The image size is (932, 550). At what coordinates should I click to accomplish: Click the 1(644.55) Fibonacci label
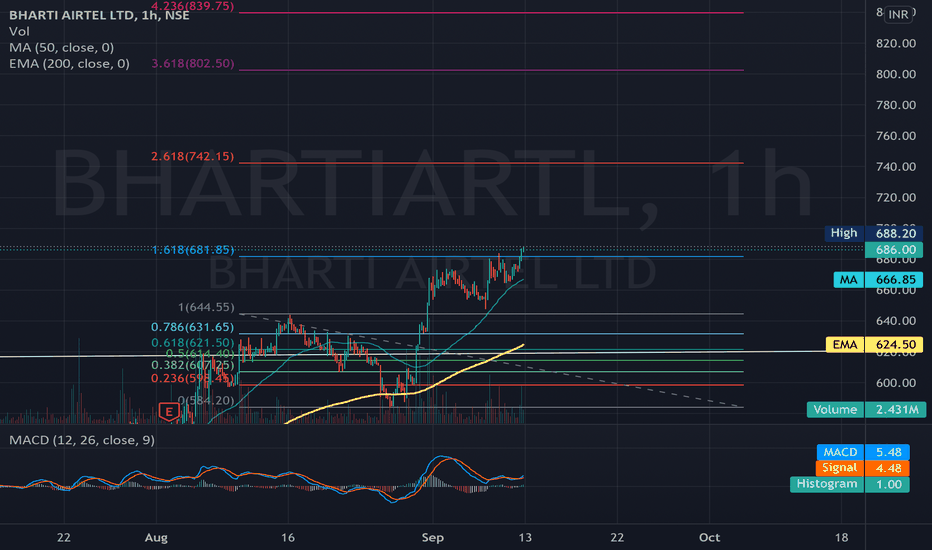pos(206,307)
